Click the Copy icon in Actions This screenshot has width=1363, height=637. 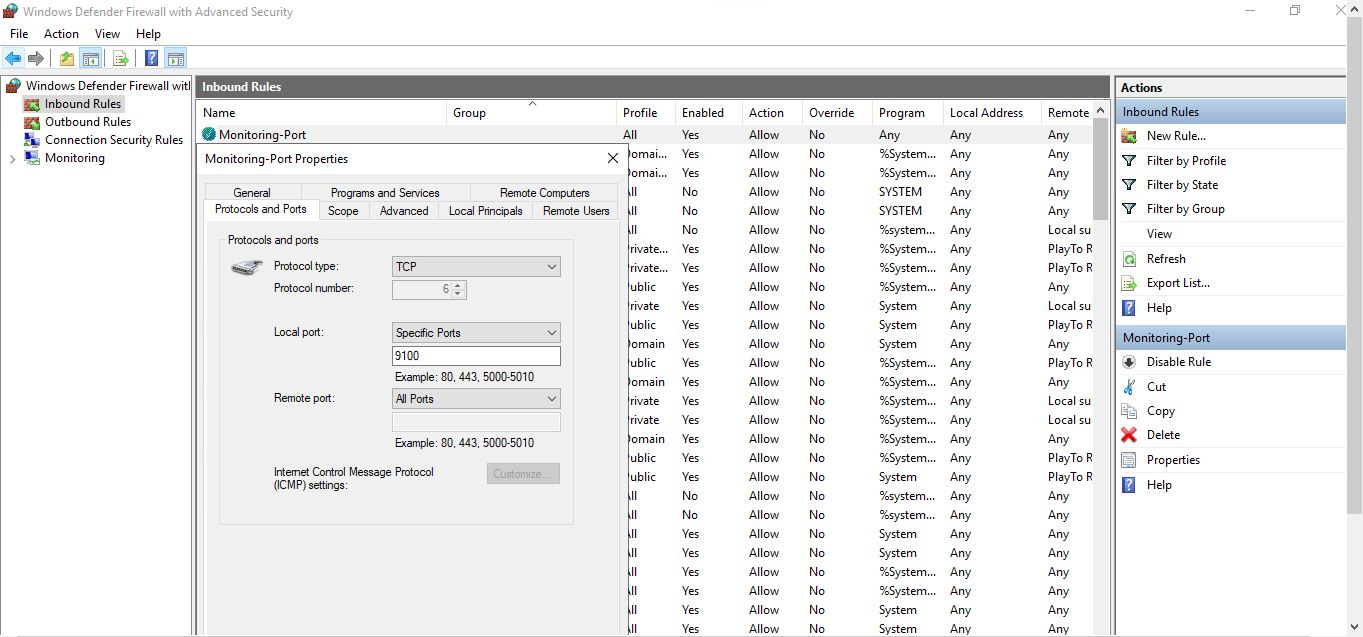[x=1129, y=411]
